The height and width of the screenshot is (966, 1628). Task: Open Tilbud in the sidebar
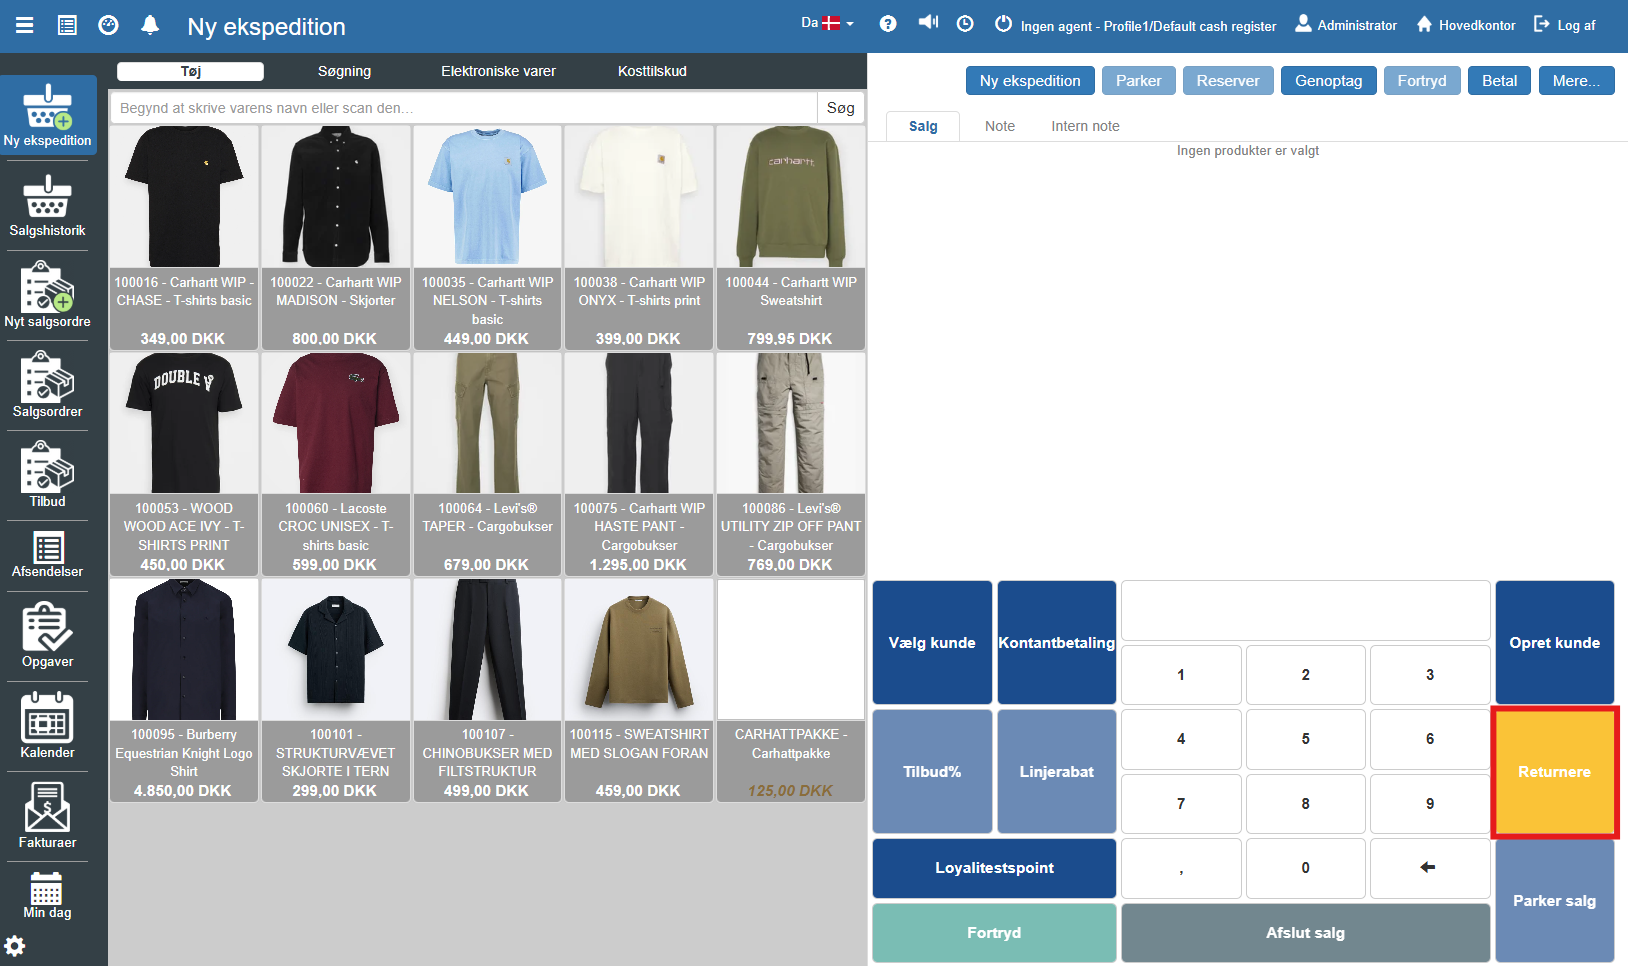coord(48,475)
